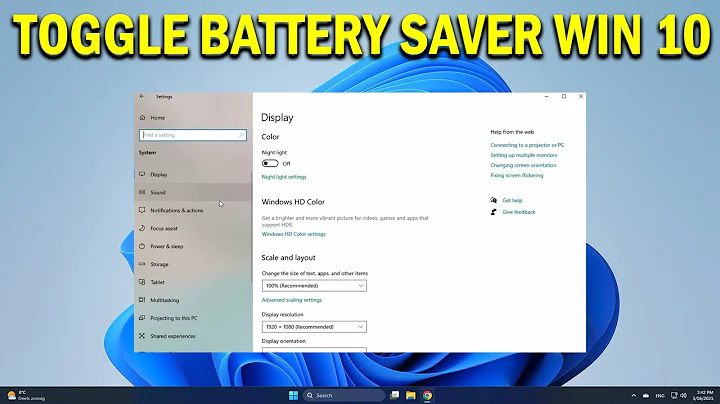Image resolution: width=720 pixels, height=404 pixels.
Task: Open File Explorer from the taskbar
Action: pos(411,395)
